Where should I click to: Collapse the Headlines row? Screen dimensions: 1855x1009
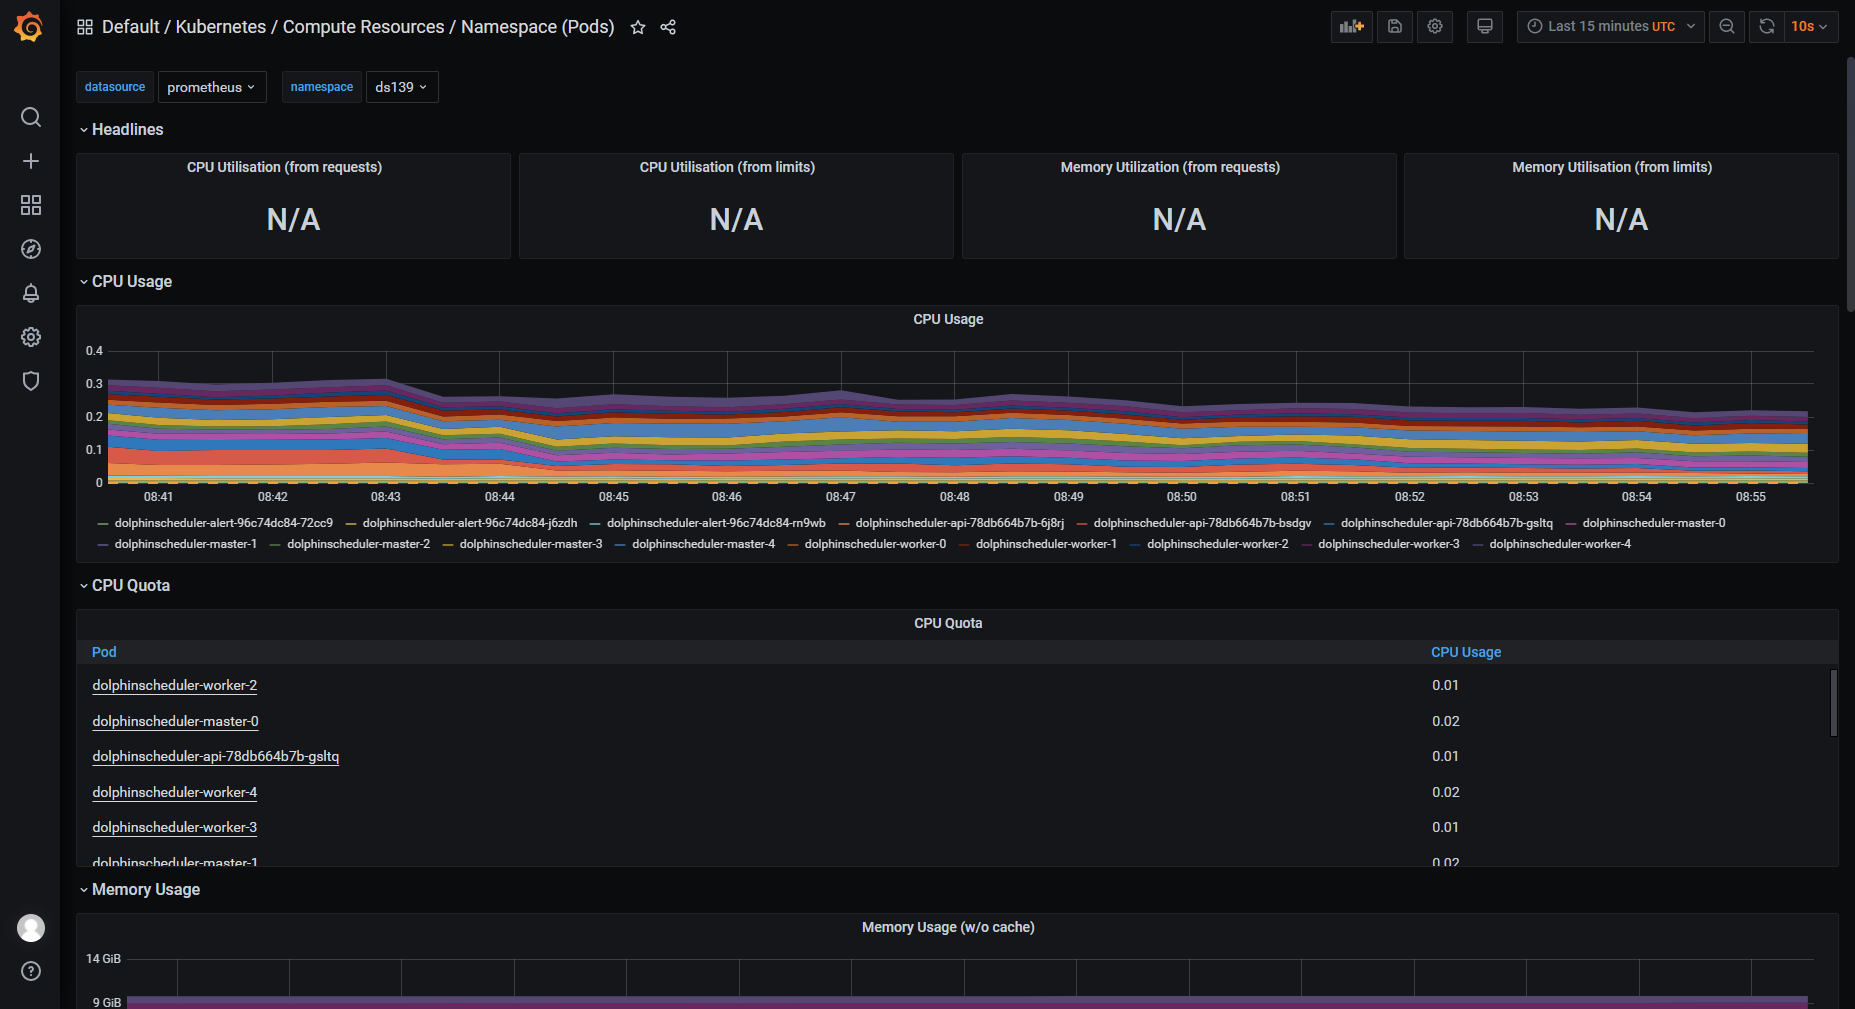(x=127, y=129)
